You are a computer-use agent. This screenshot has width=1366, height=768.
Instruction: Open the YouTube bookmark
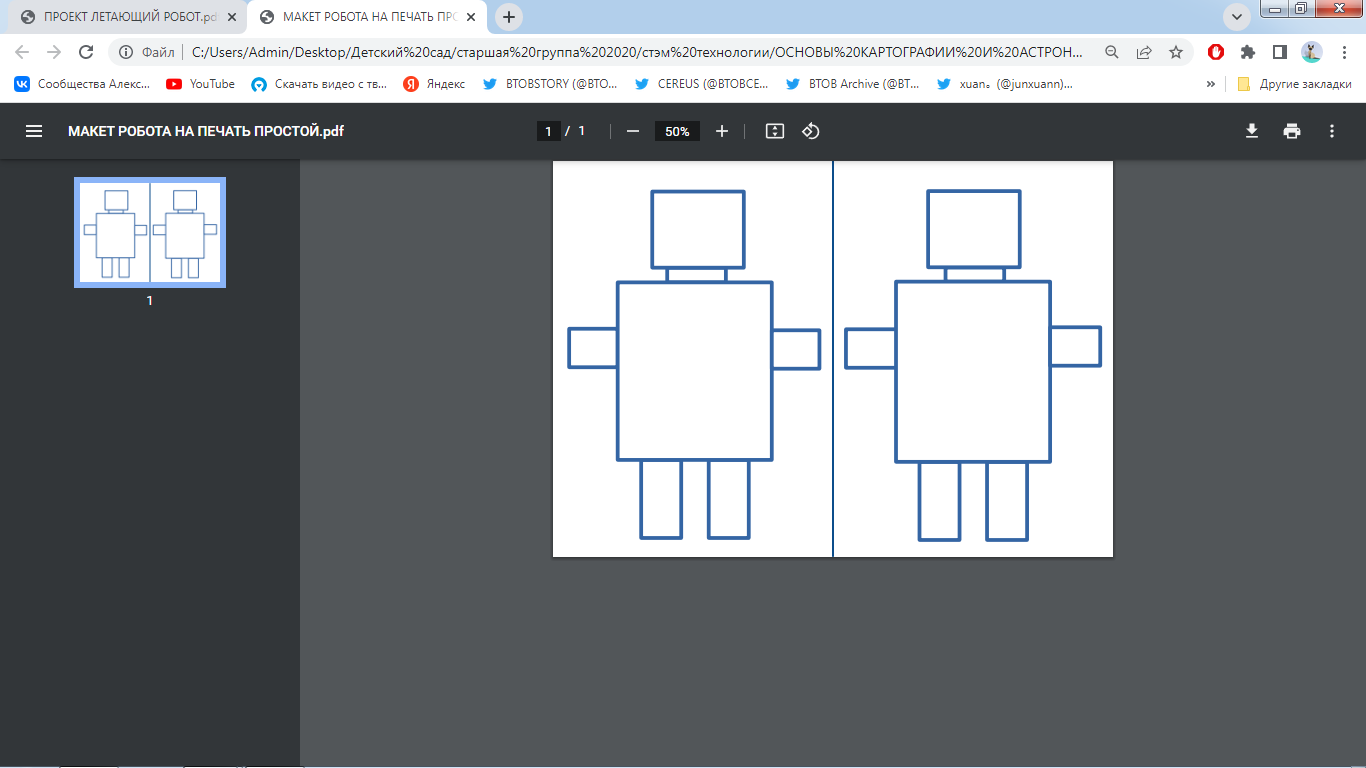(201, 84)
